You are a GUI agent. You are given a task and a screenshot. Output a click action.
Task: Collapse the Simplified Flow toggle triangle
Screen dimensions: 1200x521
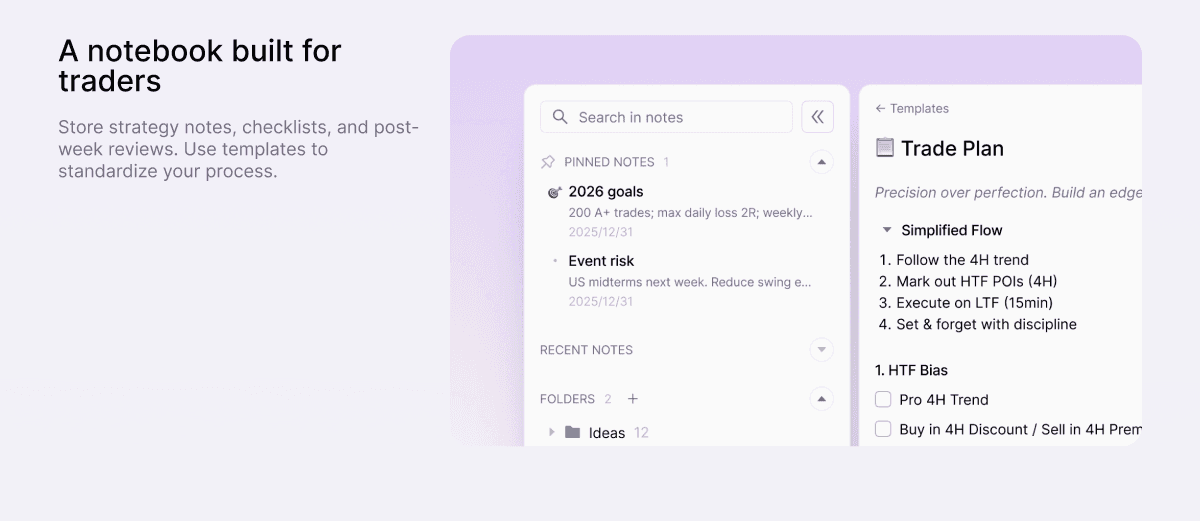point(886,230)
